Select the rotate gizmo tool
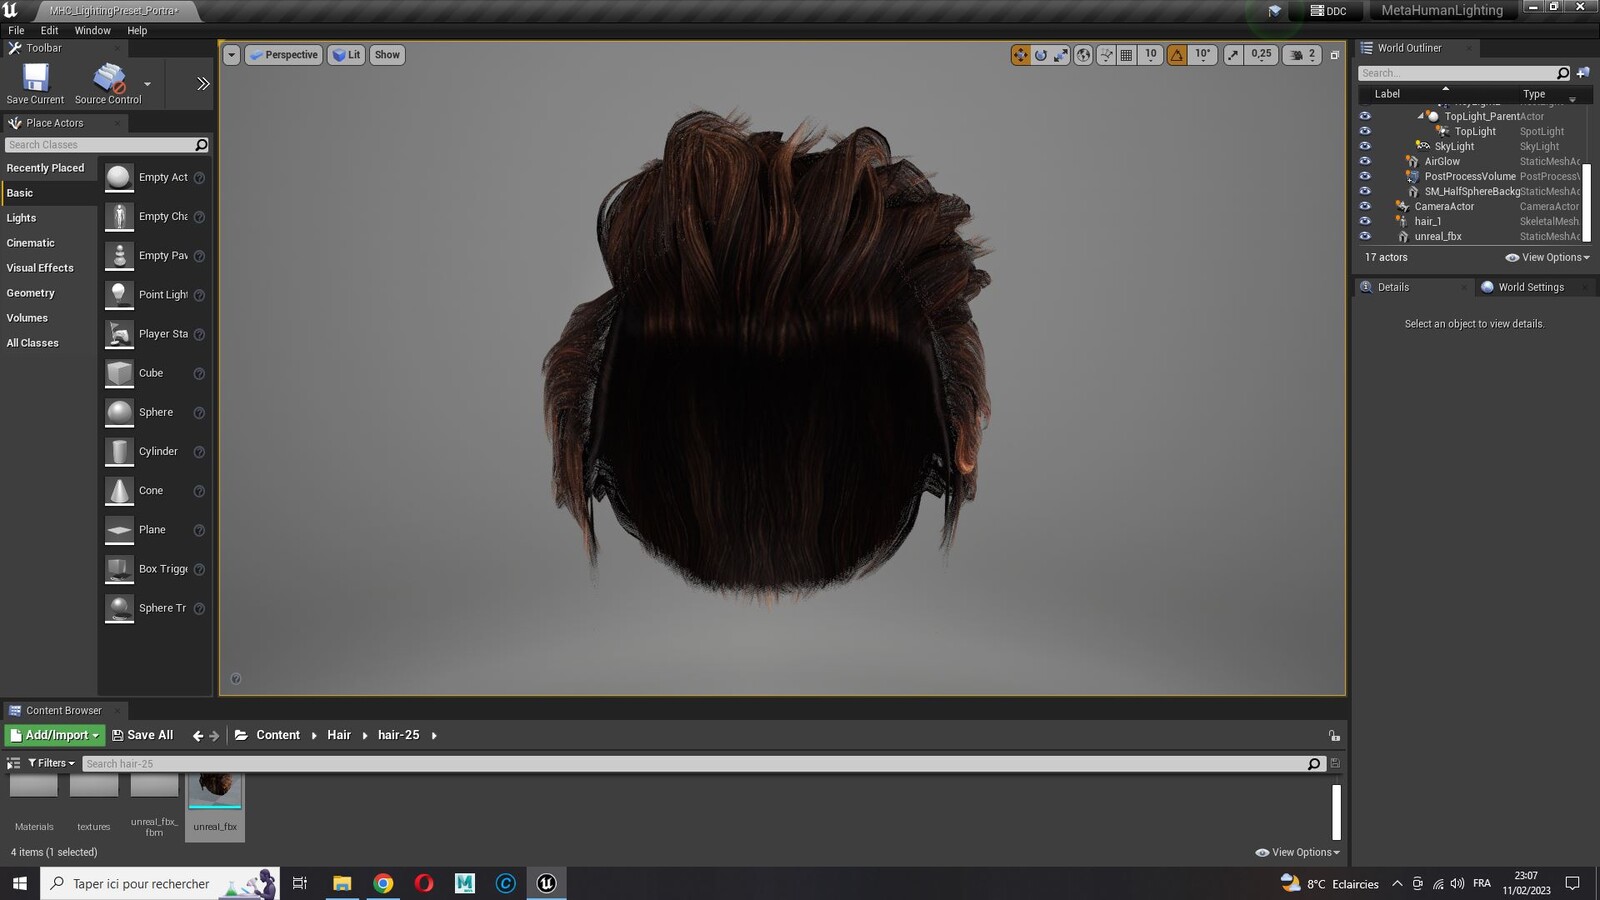The image size is (1600, 900). coord(1041,55)
